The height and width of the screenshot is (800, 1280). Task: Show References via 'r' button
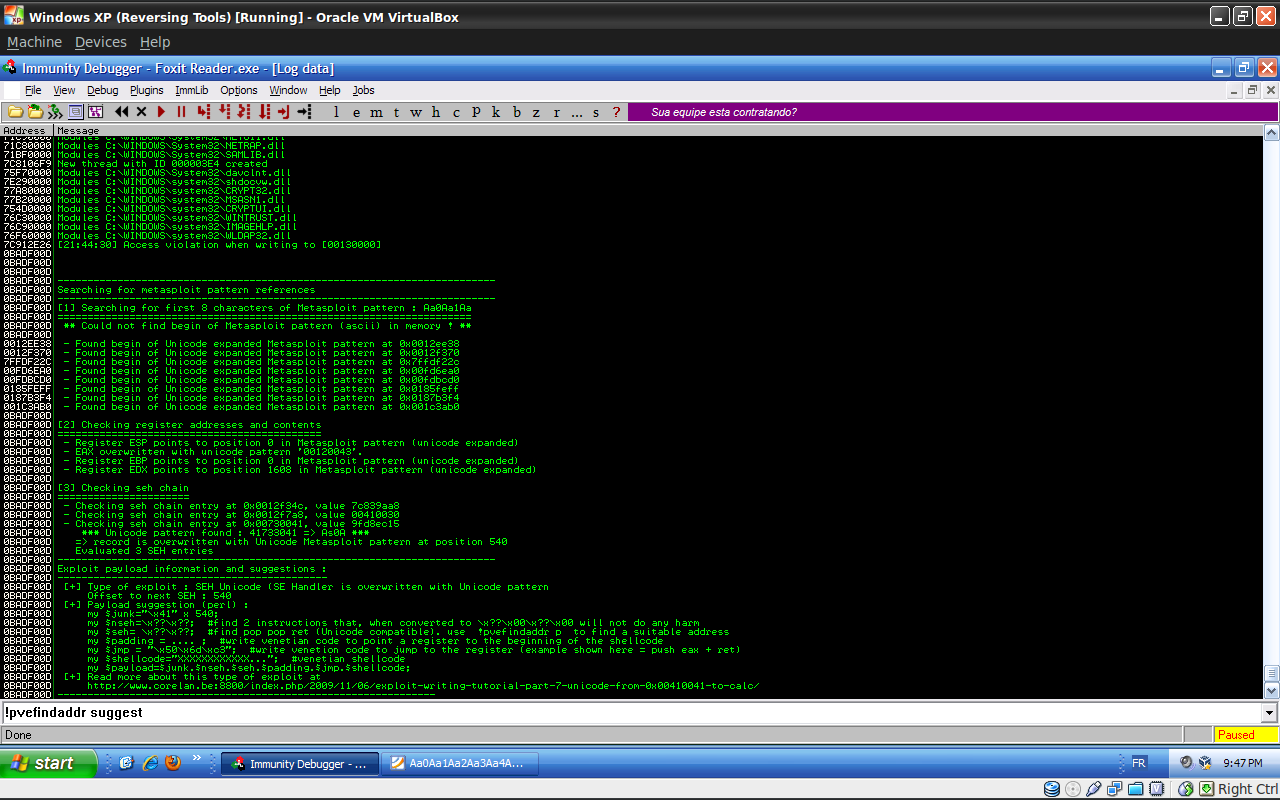tap(557, 112)
